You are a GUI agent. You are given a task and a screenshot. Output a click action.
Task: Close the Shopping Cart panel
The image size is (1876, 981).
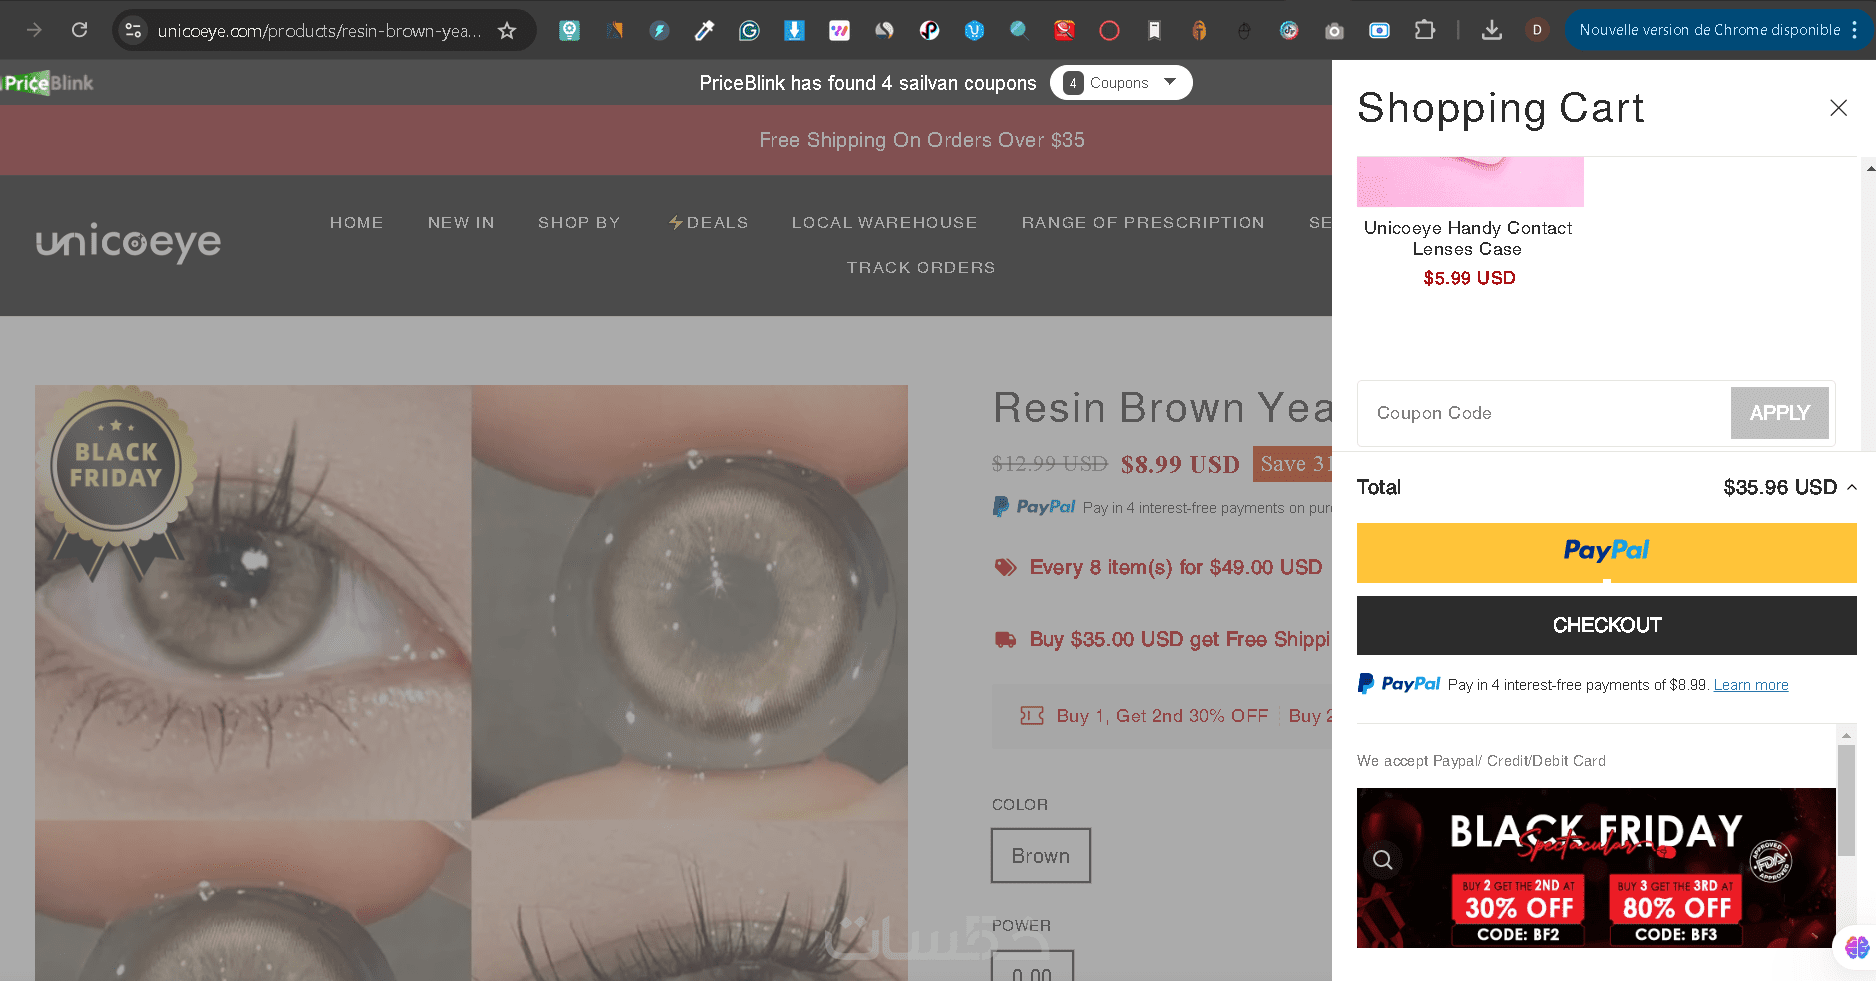[x=1838, y=108]
